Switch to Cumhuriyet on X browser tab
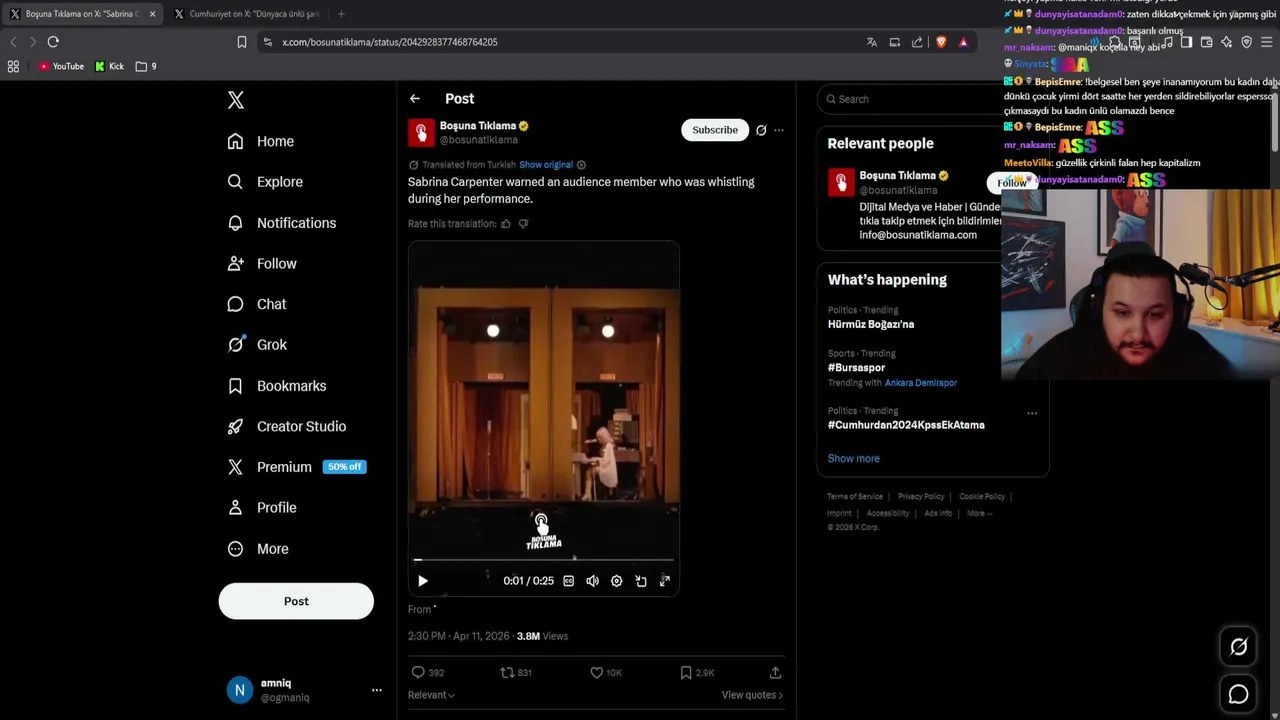 247,14
